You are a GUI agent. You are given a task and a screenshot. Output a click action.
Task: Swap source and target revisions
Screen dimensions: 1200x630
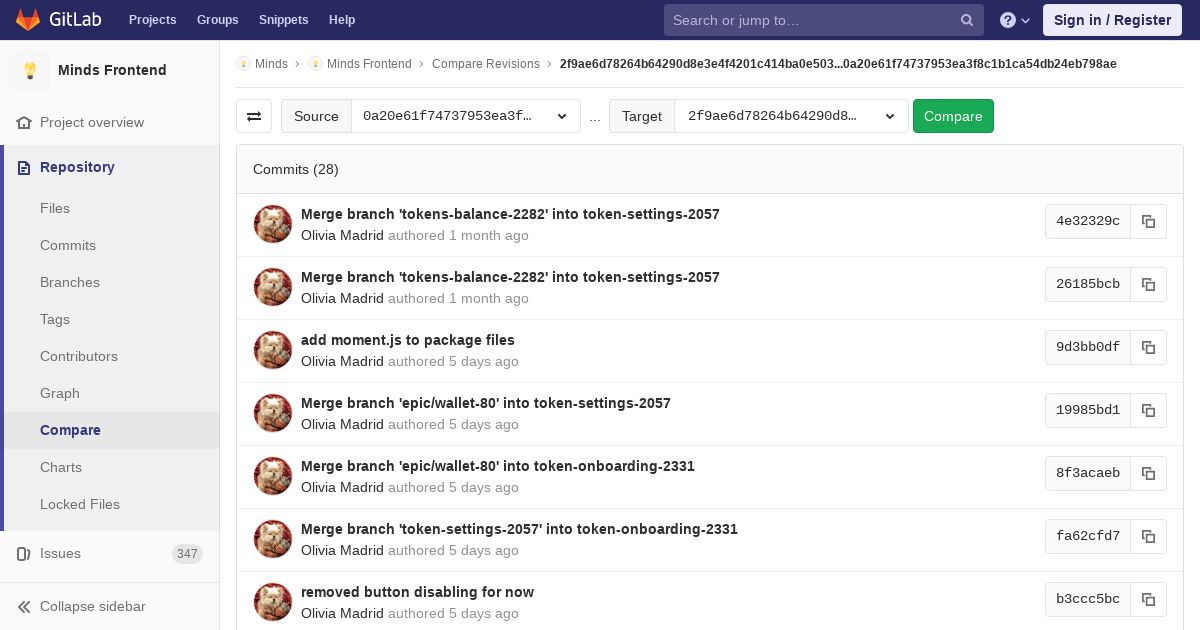click(x=254, y=116)
